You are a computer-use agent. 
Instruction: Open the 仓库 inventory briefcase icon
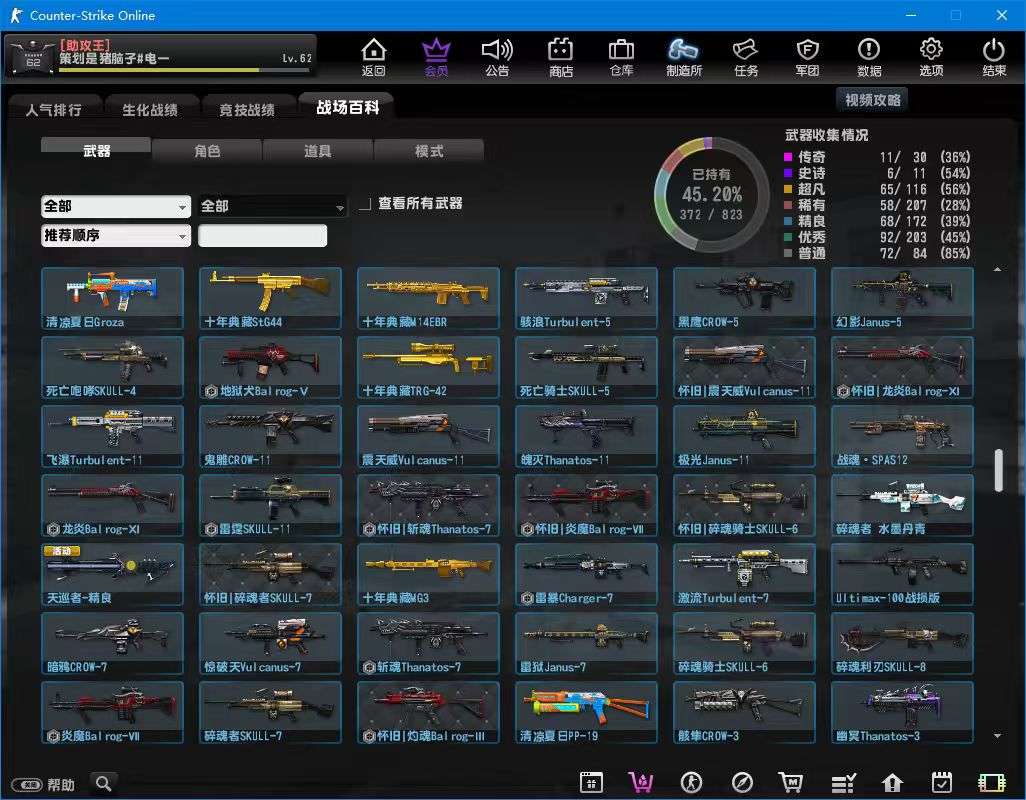coord(621,57)
